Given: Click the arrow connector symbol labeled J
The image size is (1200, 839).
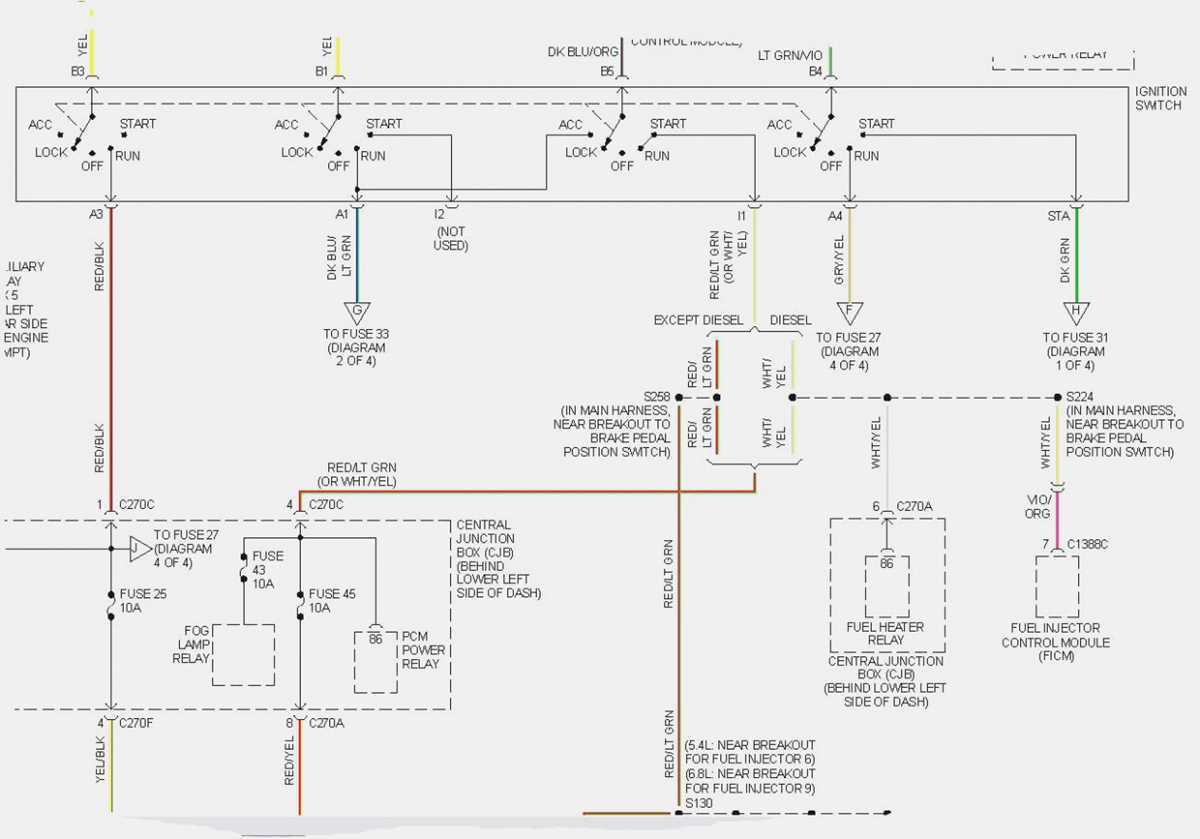Looking at the screenshot, I should click(140, 549).
